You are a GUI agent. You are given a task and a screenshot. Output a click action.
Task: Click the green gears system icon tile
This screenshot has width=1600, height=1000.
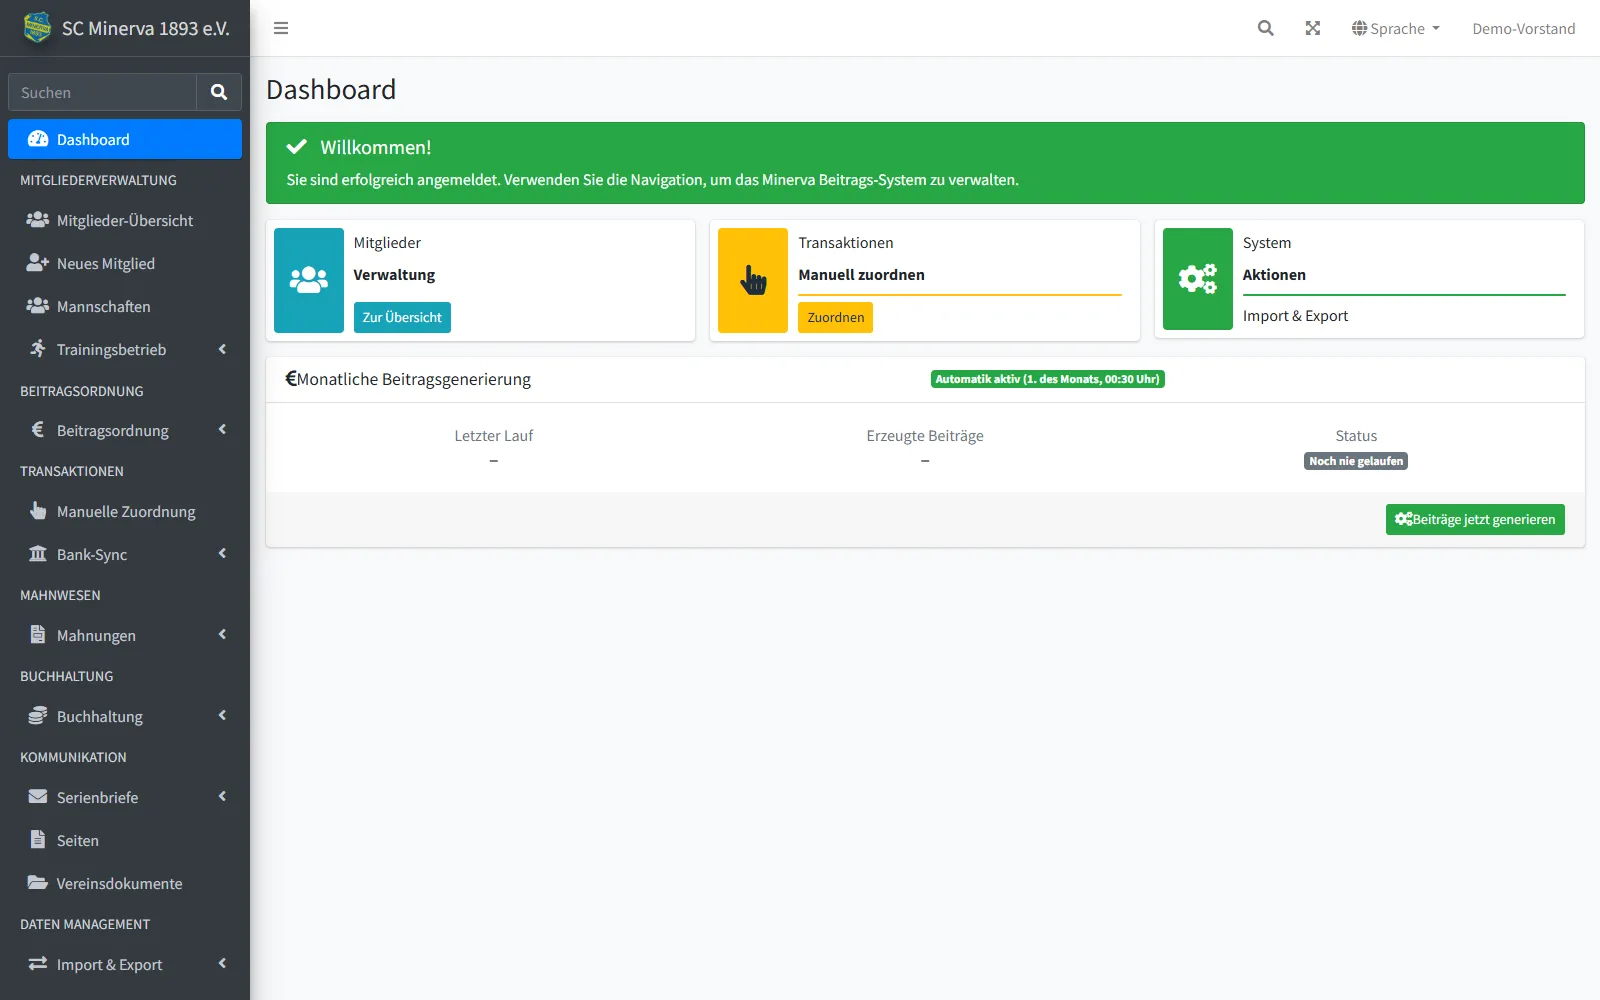point(1198,279)
